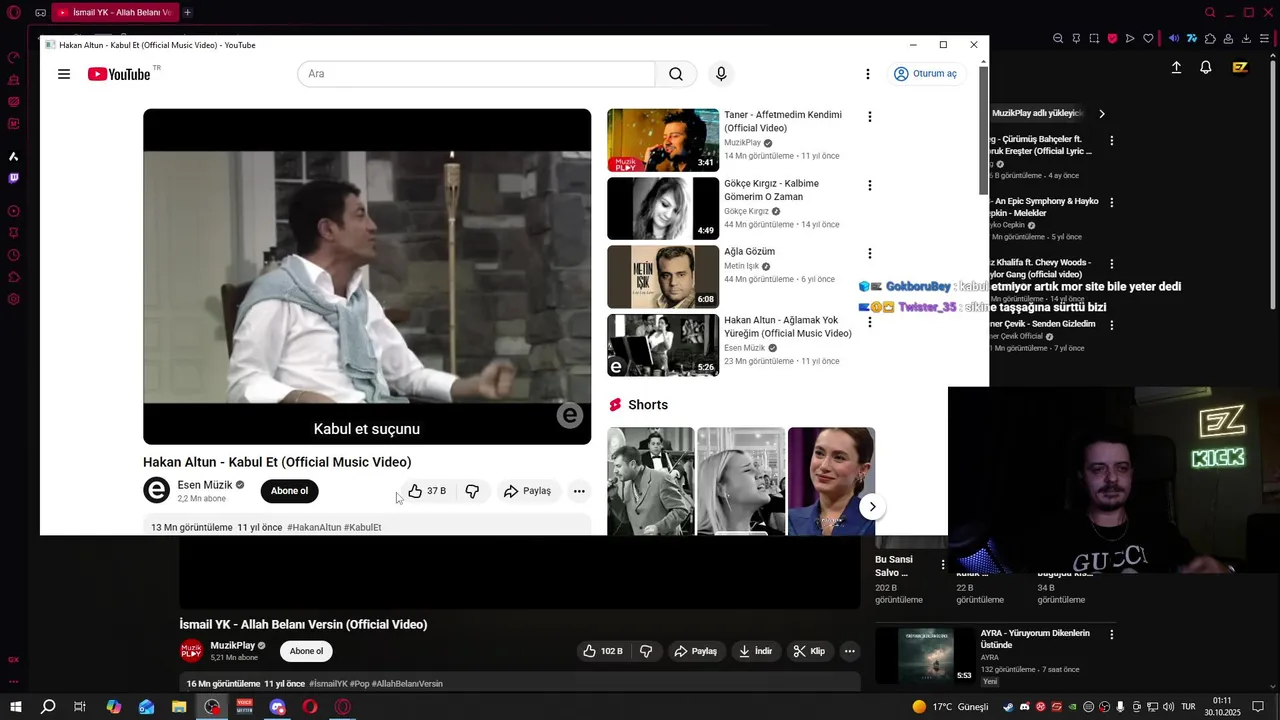Open YouTube settings three-dot menu beside Oturum aç
This screenshot has width=1280, height=720.
868,74
